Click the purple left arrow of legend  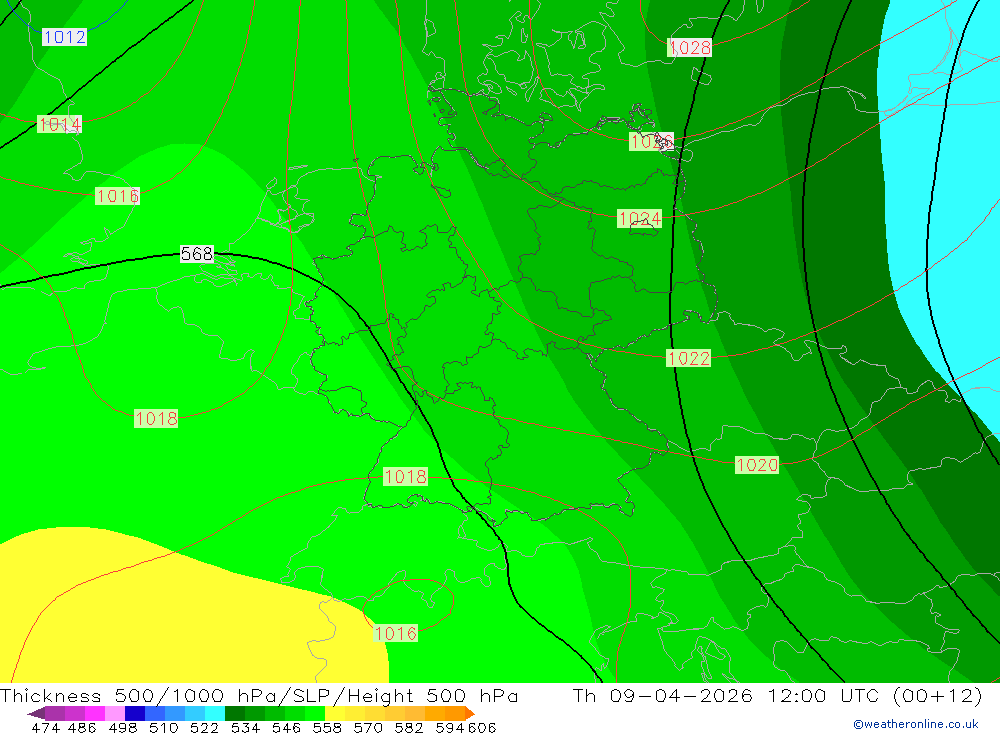(36, 713)
